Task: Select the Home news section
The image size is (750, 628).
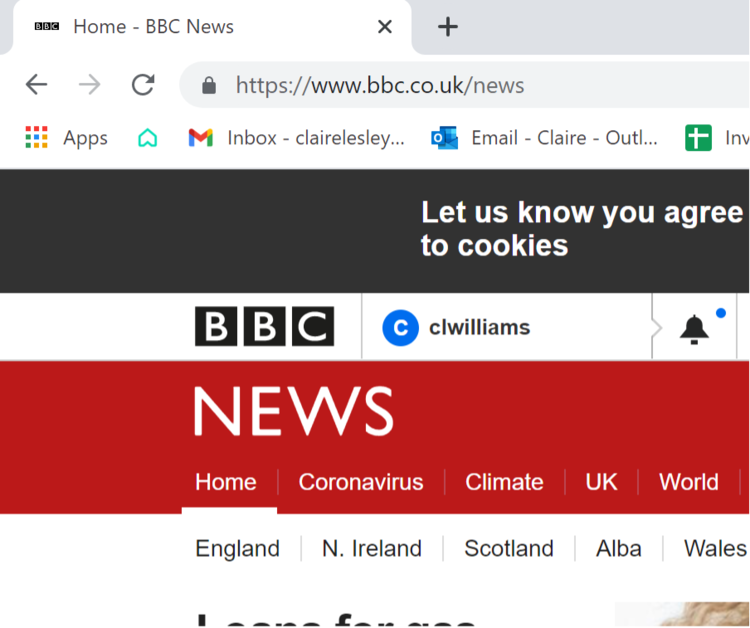Action: click(x=226, y=482)
